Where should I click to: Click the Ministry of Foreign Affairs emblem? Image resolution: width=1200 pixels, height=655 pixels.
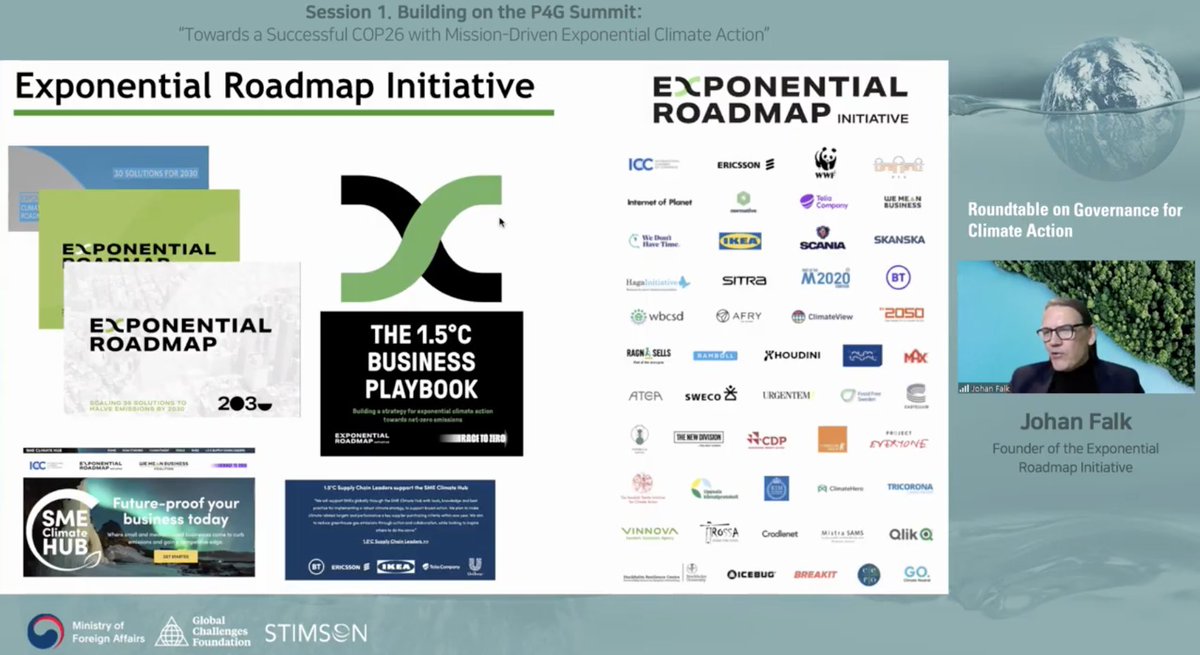coord(44,632)
